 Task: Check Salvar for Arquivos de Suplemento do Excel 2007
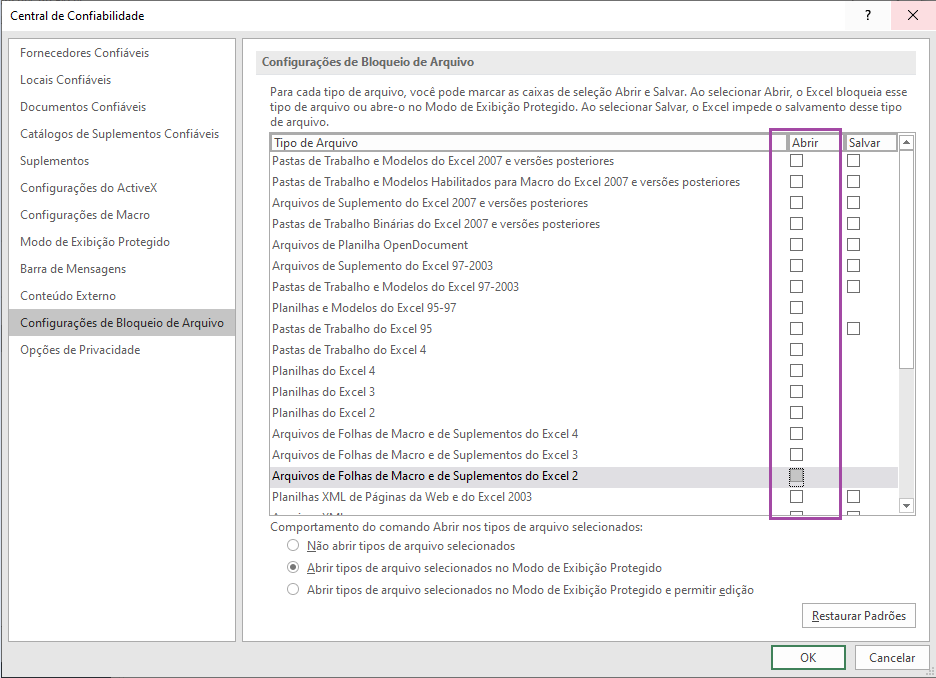pos(854,202)
